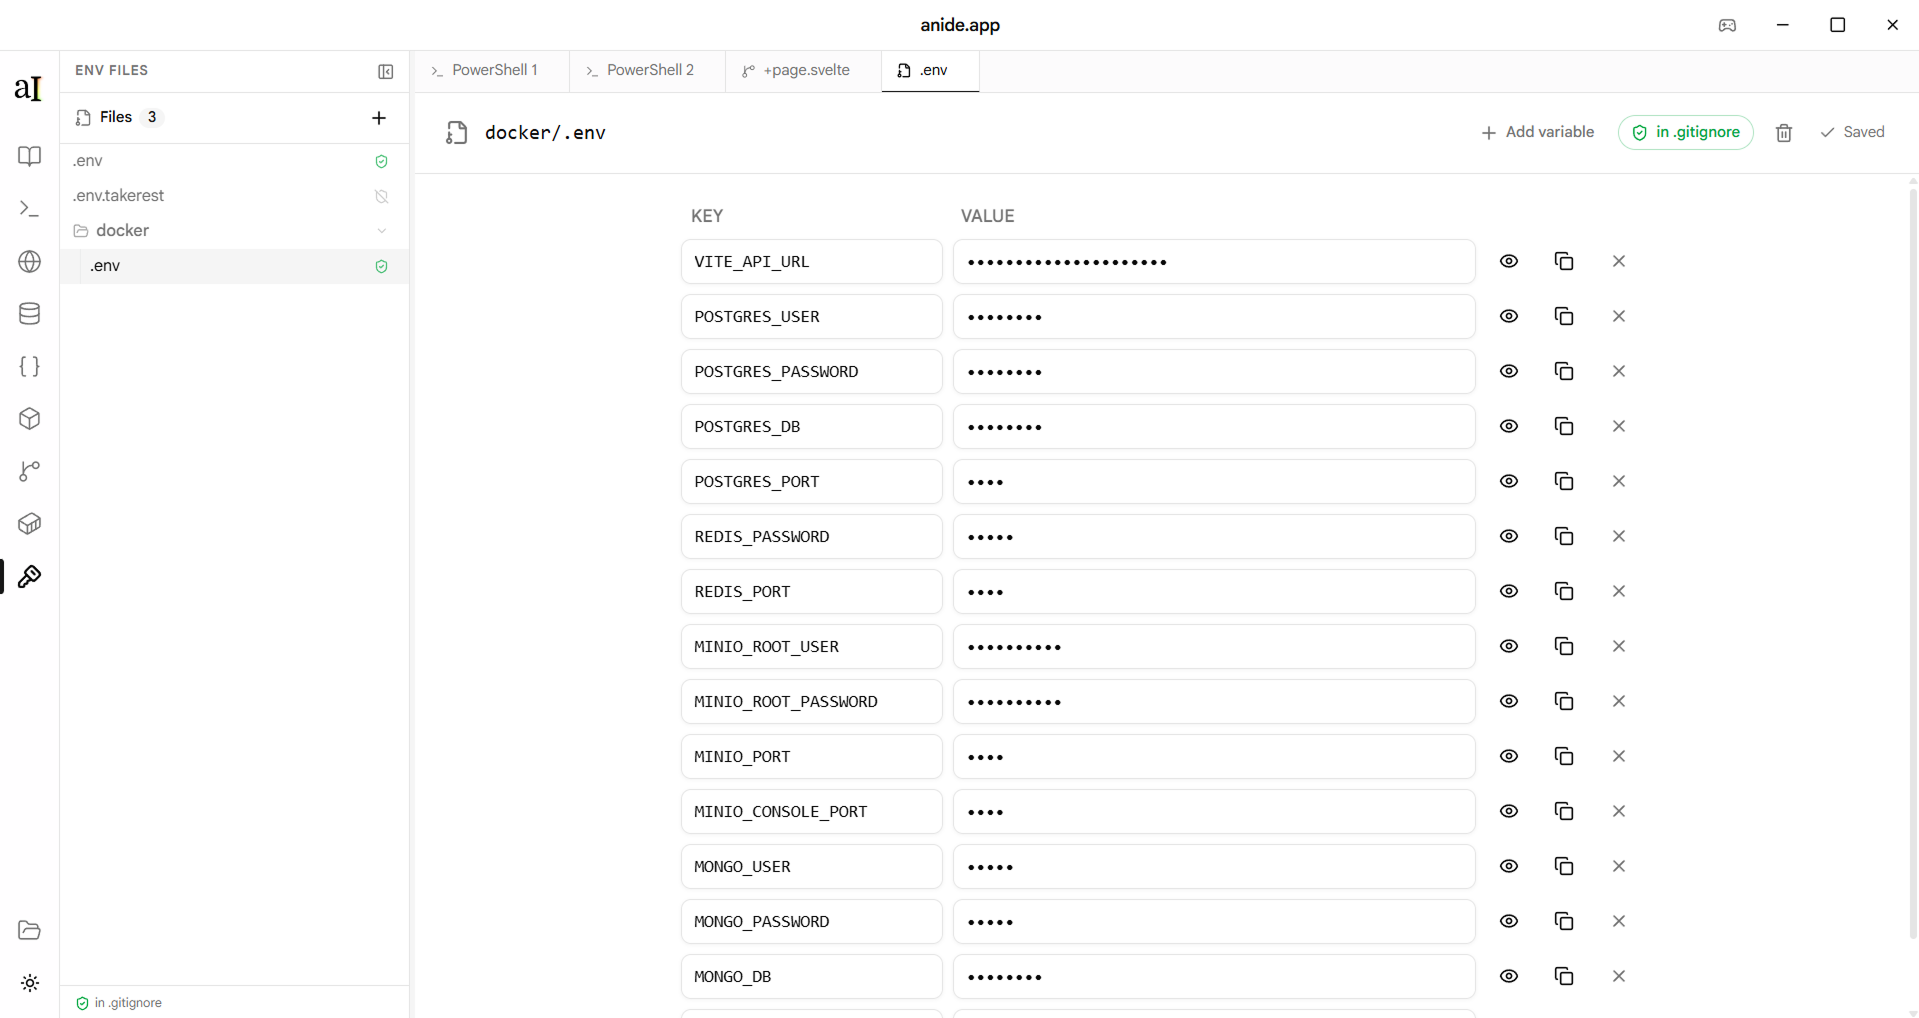Copy the POSTGRES_PASSWORD value

pos(1564,371)
